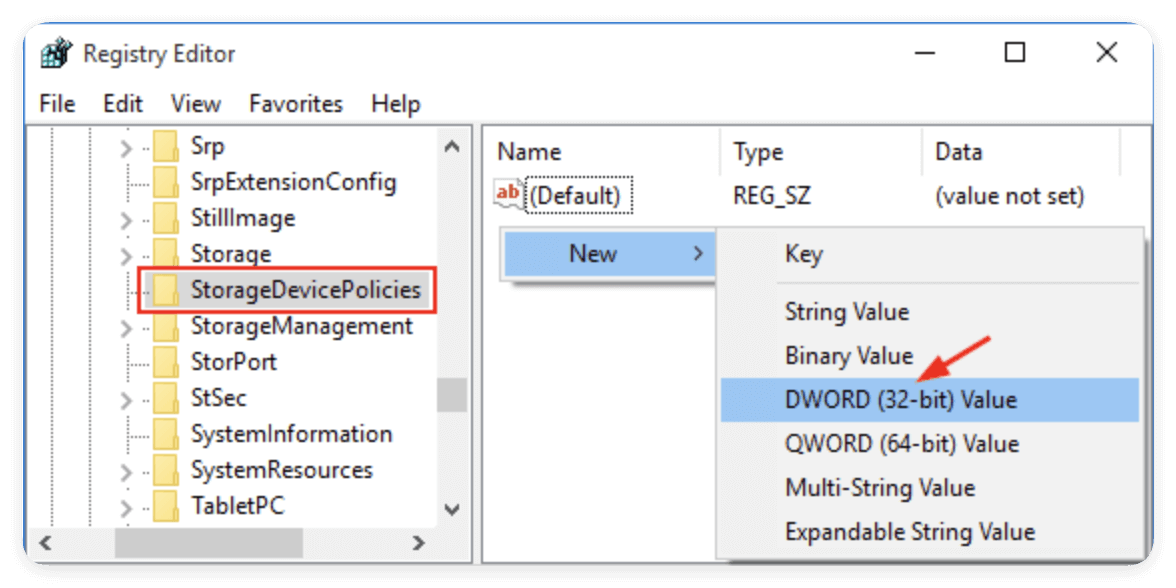1176x588 pixels.
Task: Expand the SystemResources tree node
Action: click(125, 471)
